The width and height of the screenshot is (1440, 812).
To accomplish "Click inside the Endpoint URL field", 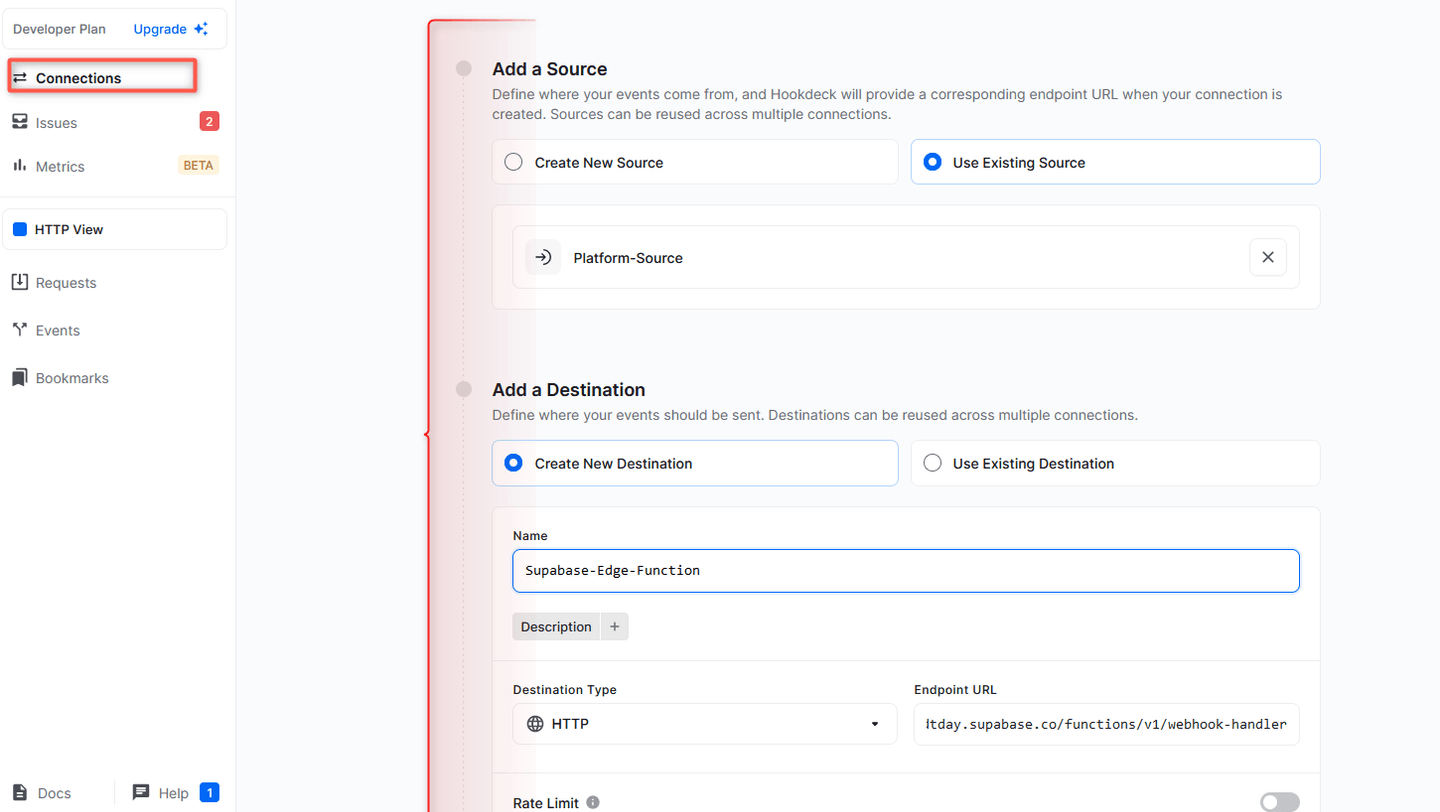I will tap(1105, 723).
